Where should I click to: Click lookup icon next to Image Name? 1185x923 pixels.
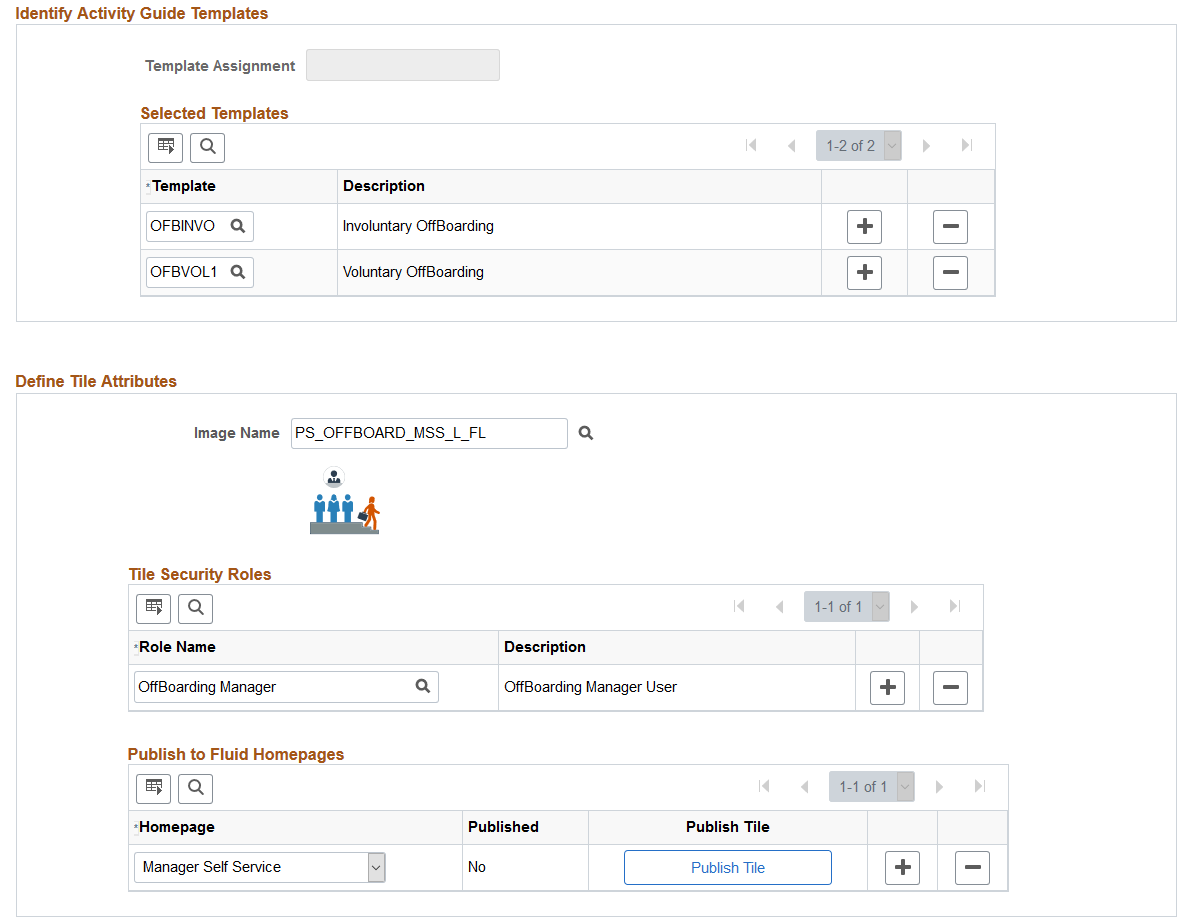(586, 433)
